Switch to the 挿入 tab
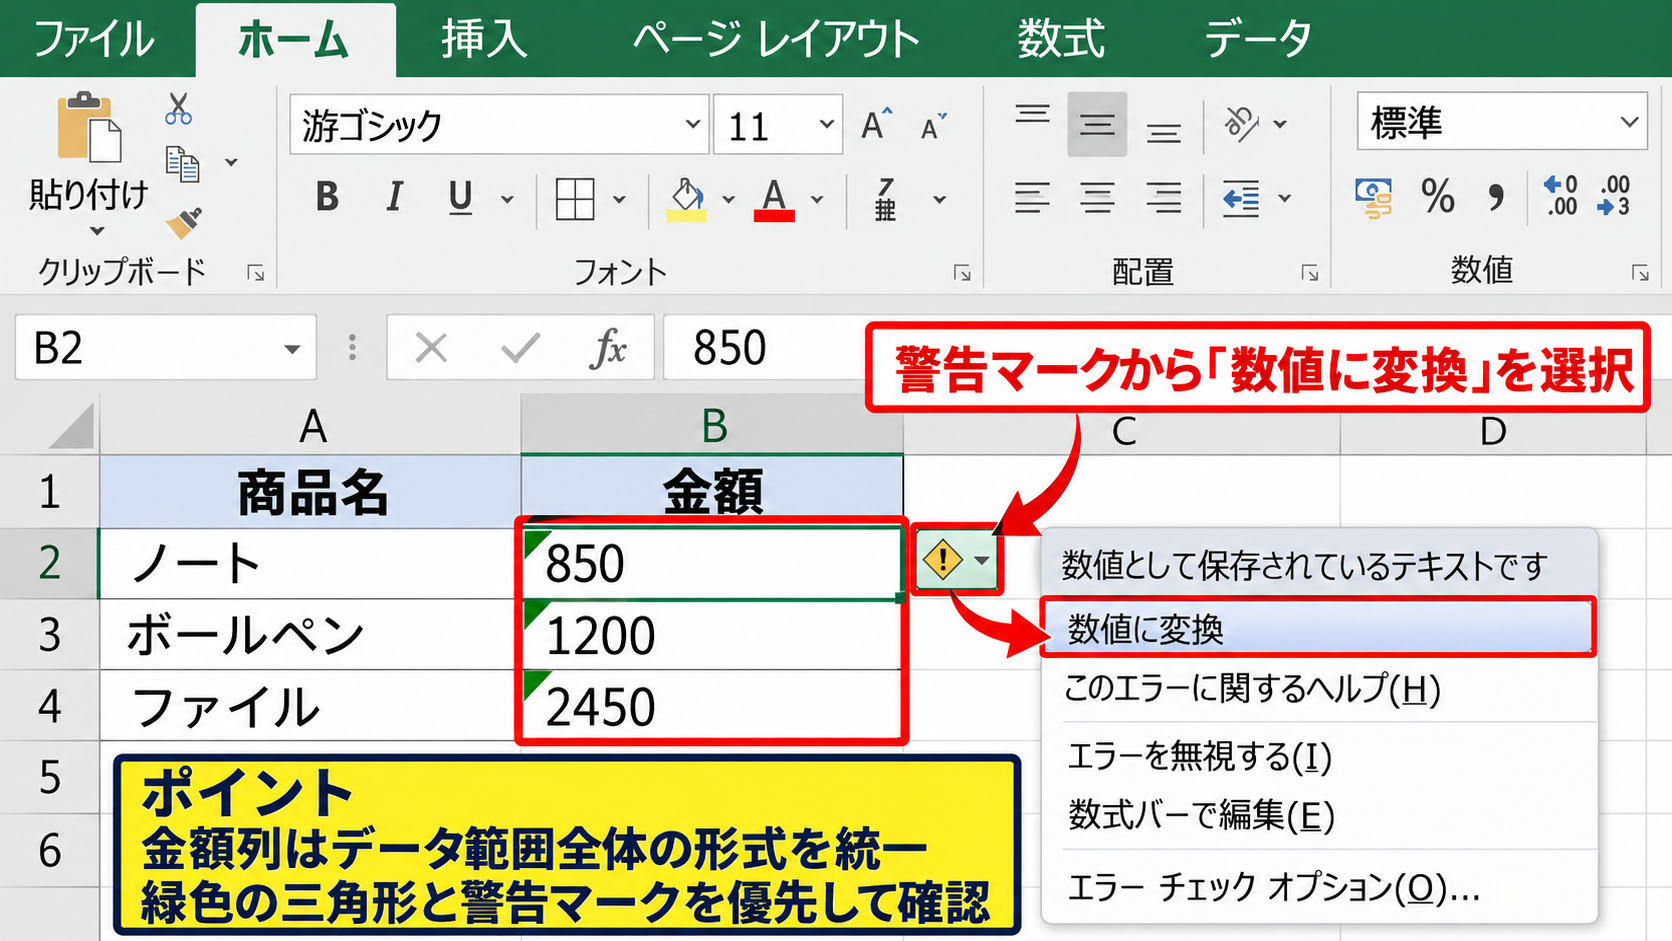 click(484, 39)
